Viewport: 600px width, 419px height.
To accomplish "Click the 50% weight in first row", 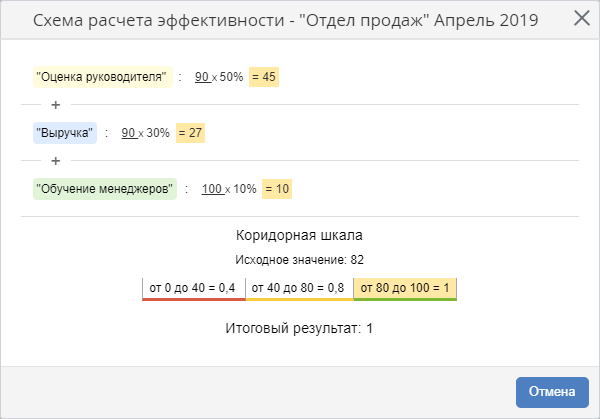I will point(231,76).
